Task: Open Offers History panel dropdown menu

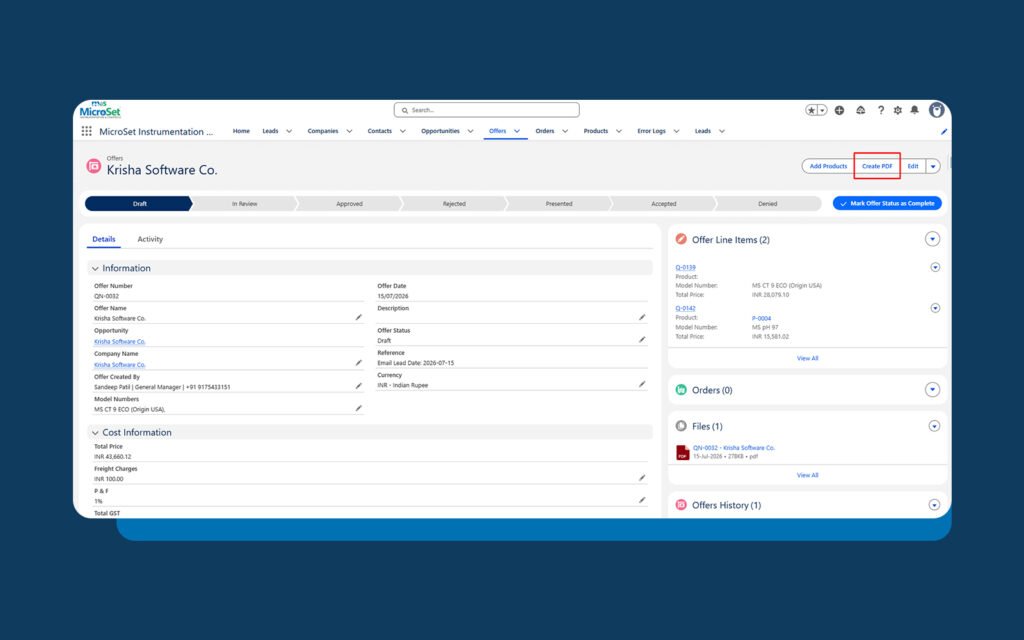Action: point(935,505)
